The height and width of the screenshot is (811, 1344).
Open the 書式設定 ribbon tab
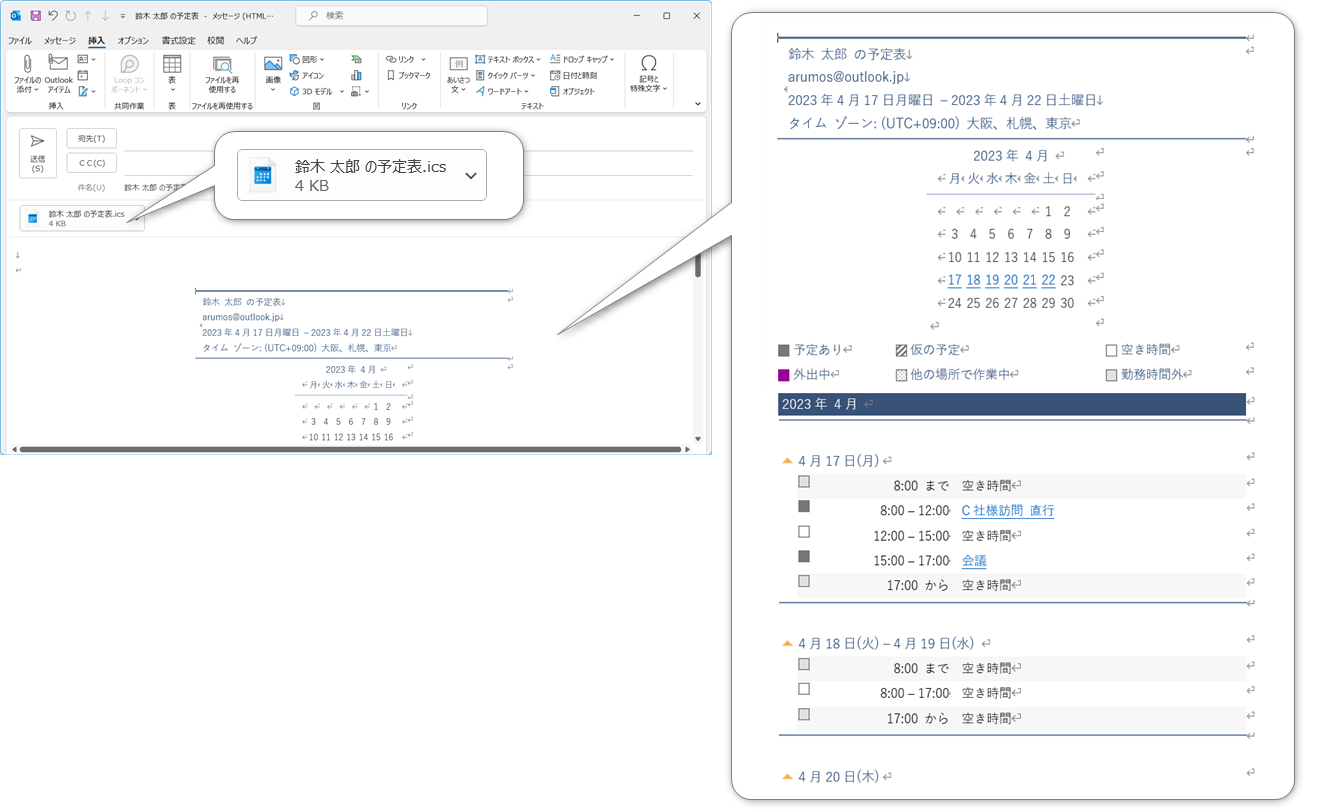click(x=179, y=40)
